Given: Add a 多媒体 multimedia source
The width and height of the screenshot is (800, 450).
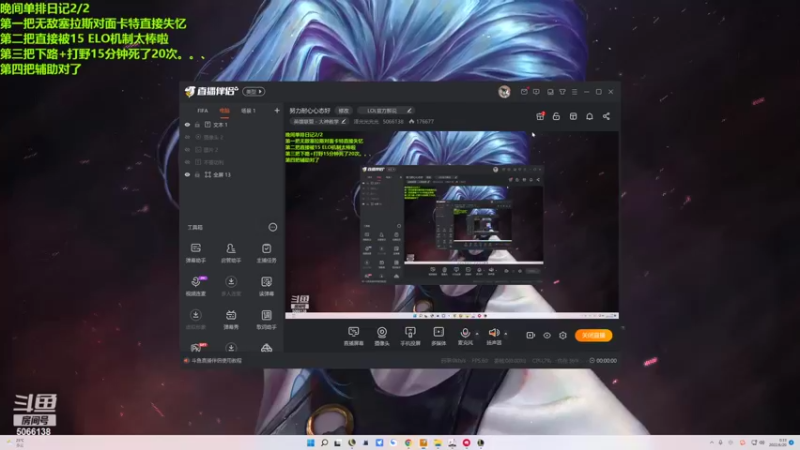Looking at the screenshot, I should [x=438, y=336].
